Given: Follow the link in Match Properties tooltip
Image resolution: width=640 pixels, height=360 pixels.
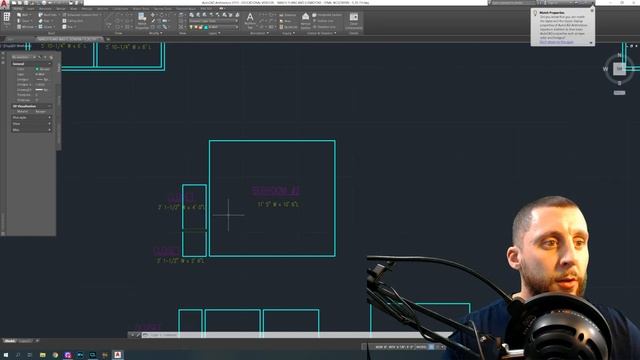Looking at the screenshot, I should tap(556, 42).
